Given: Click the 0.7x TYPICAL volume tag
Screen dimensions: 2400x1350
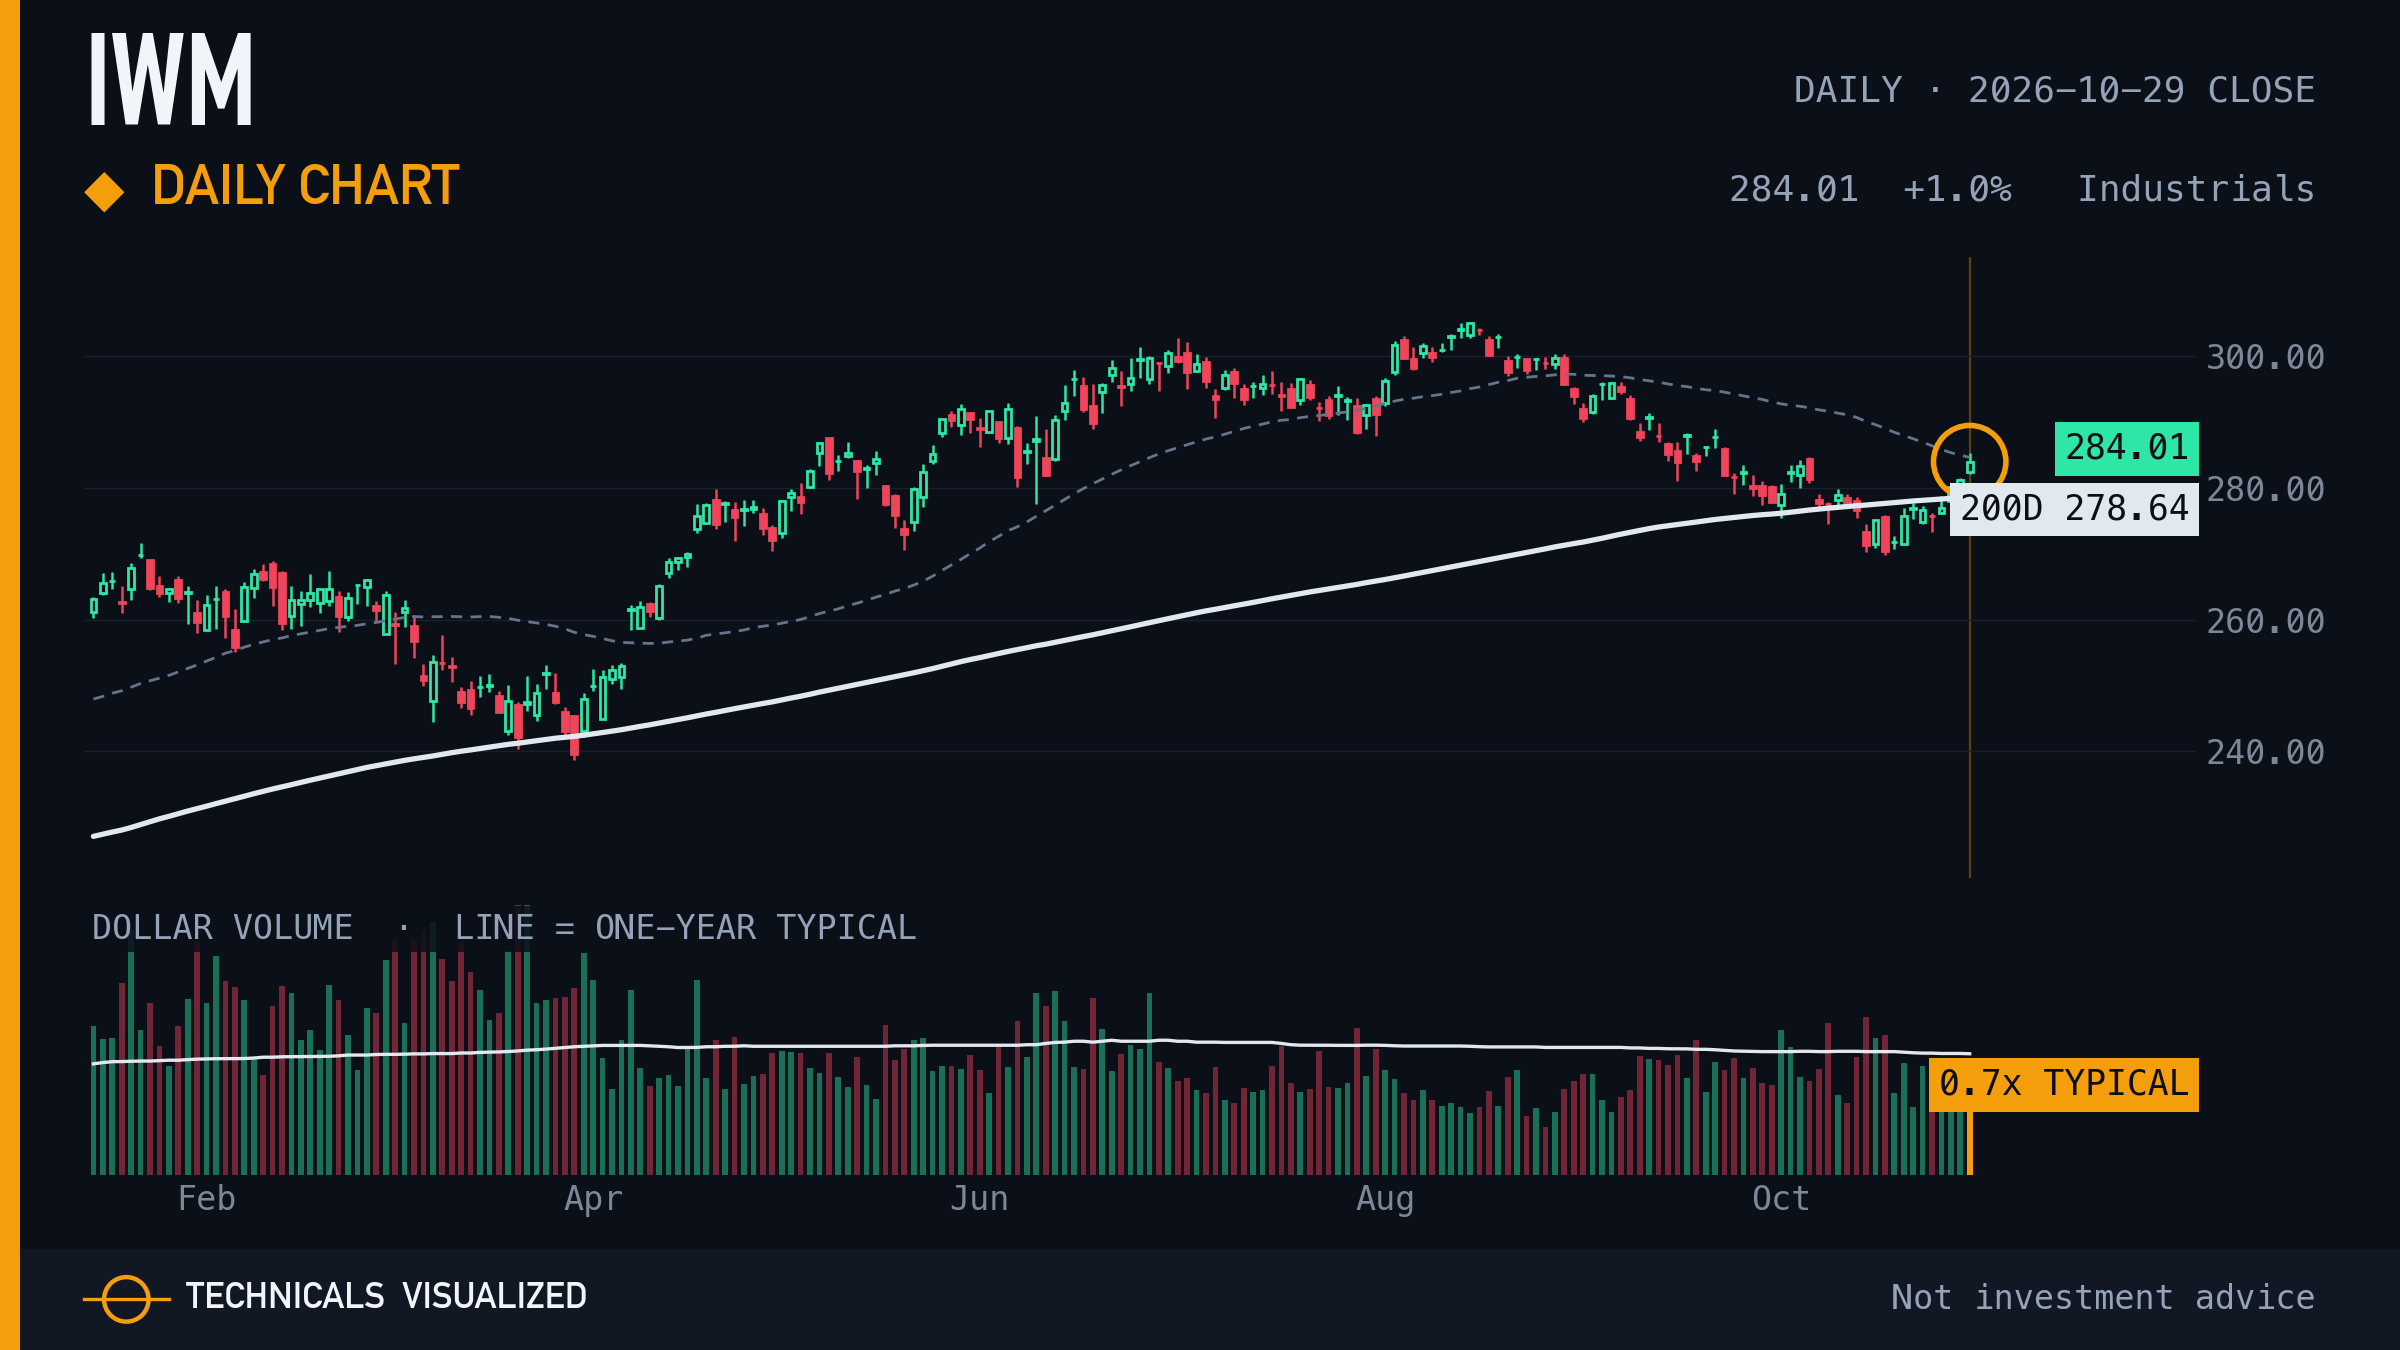Looking at the screenshot, I should [x=2064, y=1084].
